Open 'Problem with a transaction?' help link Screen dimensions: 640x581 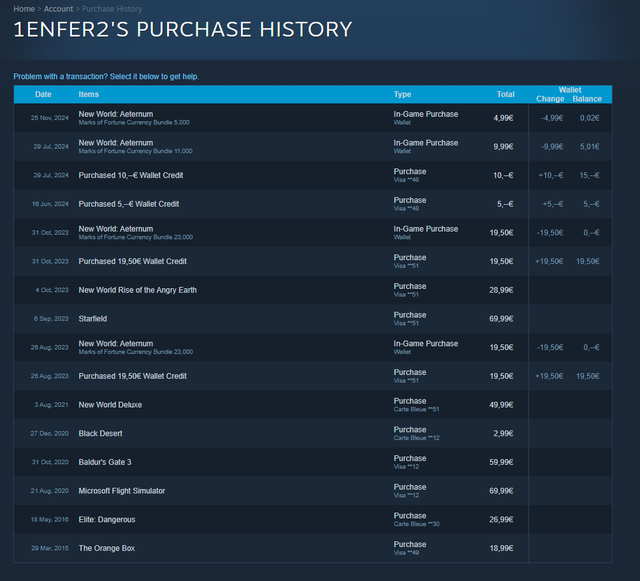(106, 76)
